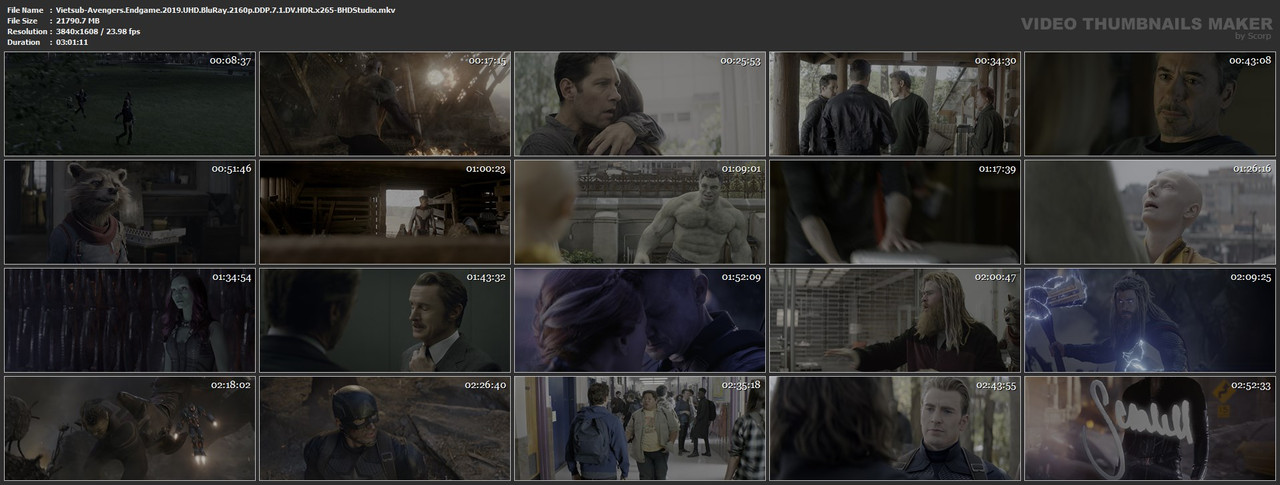Image resolution: width=1280 pixels, height=485 pixels.
Task: Select the 01:09:01 Hulk thumbnail
Action: click(640, 211)
